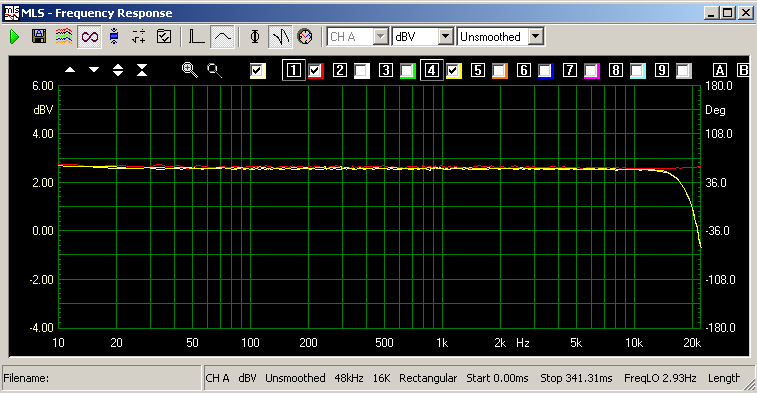Click 'FreqLO 2.93Hz' in the status bar

pos(660,378)
